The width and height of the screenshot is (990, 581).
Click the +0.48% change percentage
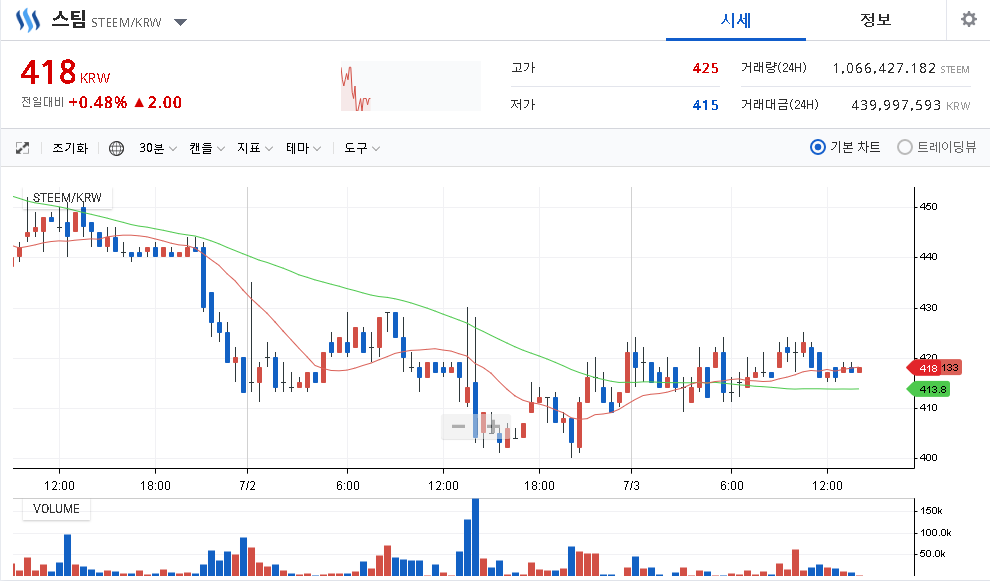point(98,102)
